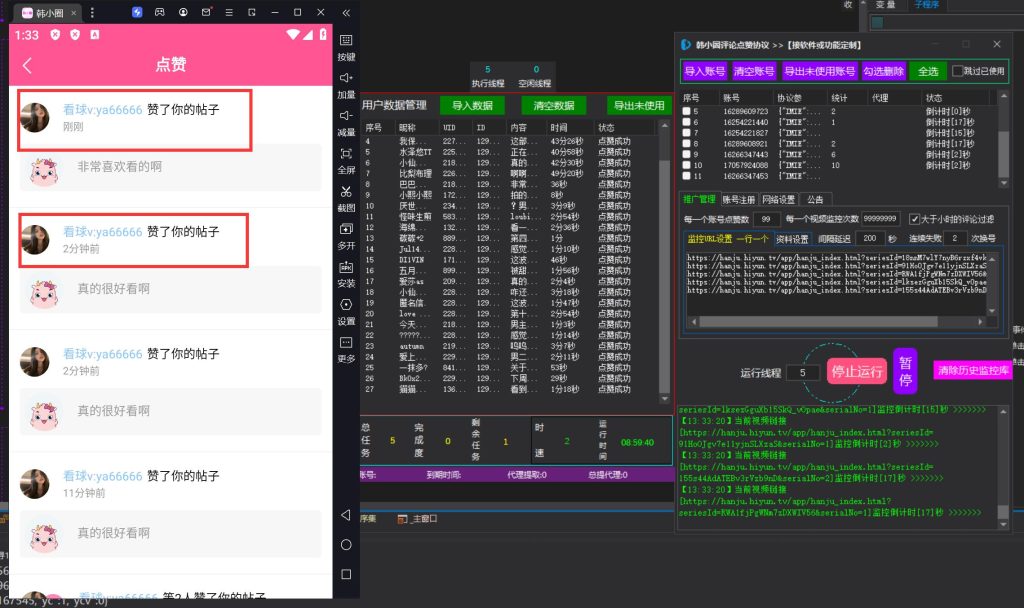
Task: Tick the checkbox for account row 10
Action: (x=686, y=165)
